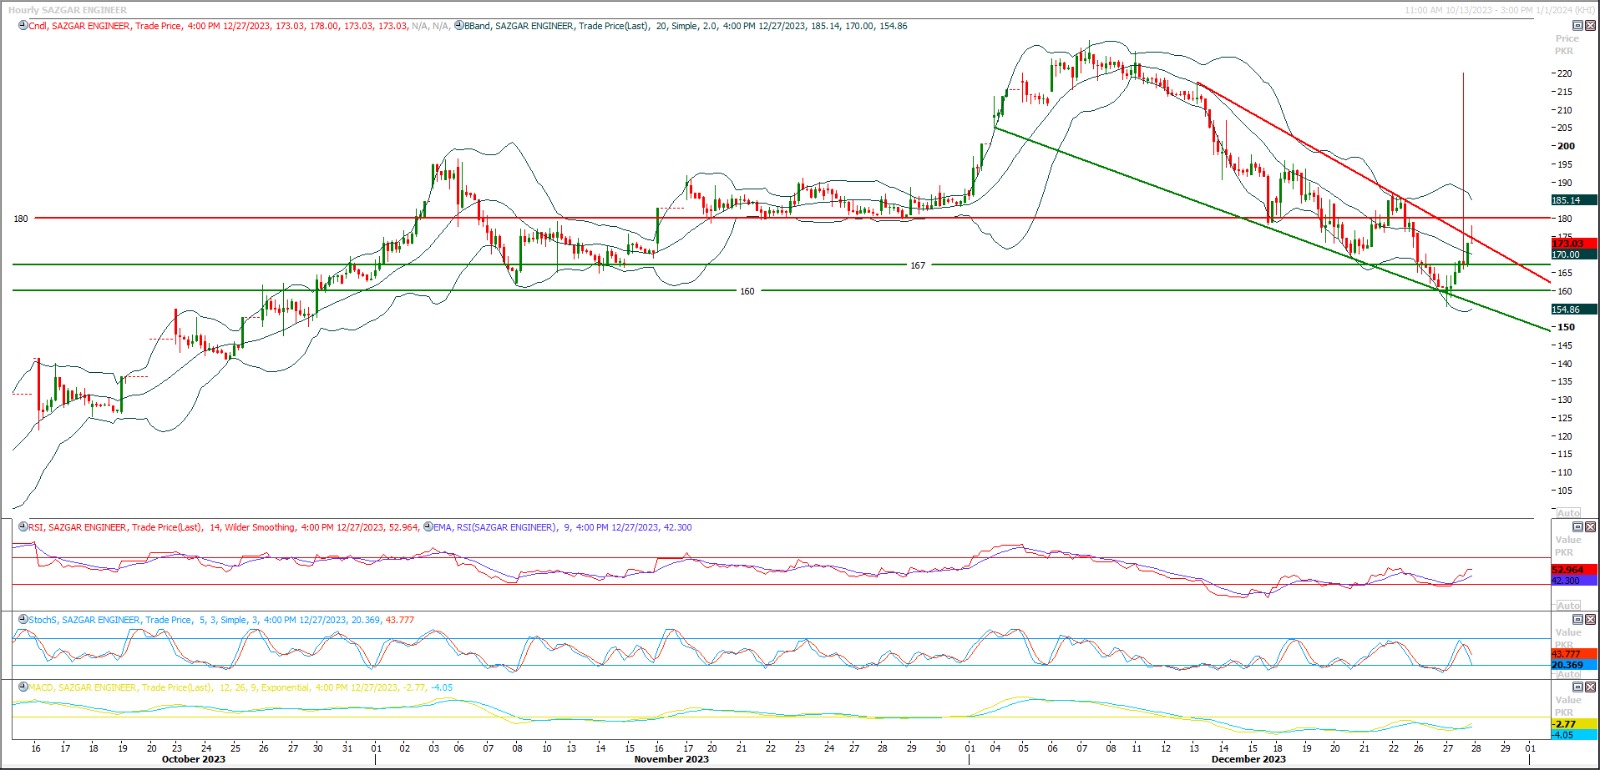
Task: Click the clock icon beside the RSI legend
Action: (x=23, y=527)
